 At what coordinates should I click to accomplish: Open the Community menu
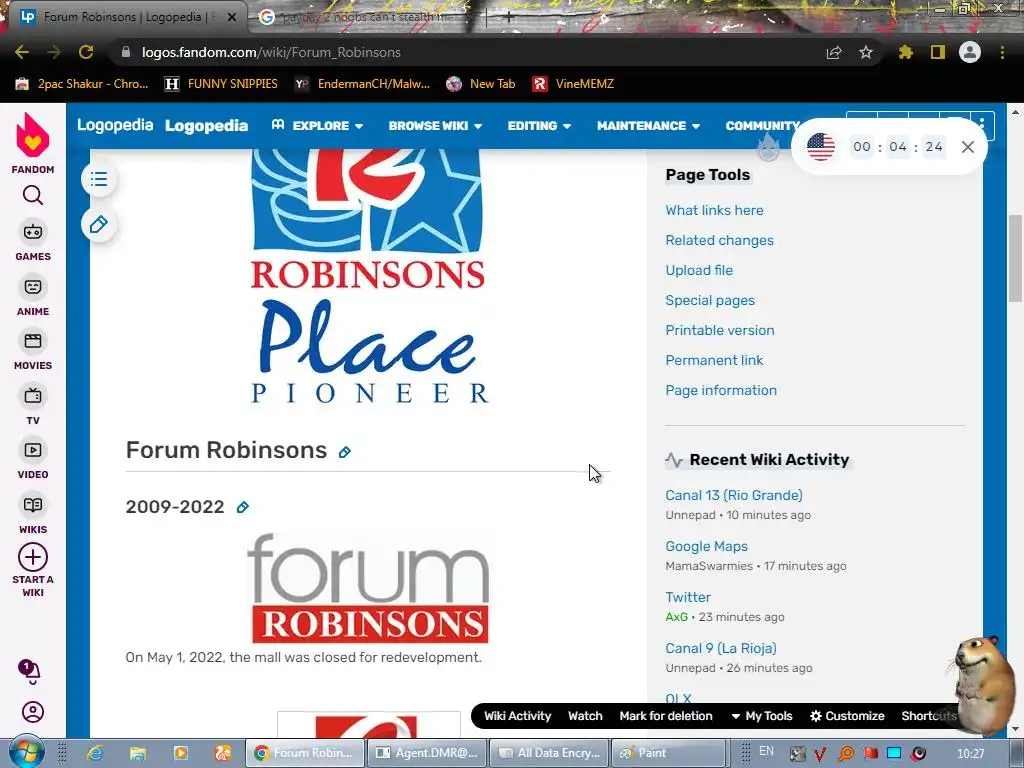pyautogui.click(x=762, y=126)
